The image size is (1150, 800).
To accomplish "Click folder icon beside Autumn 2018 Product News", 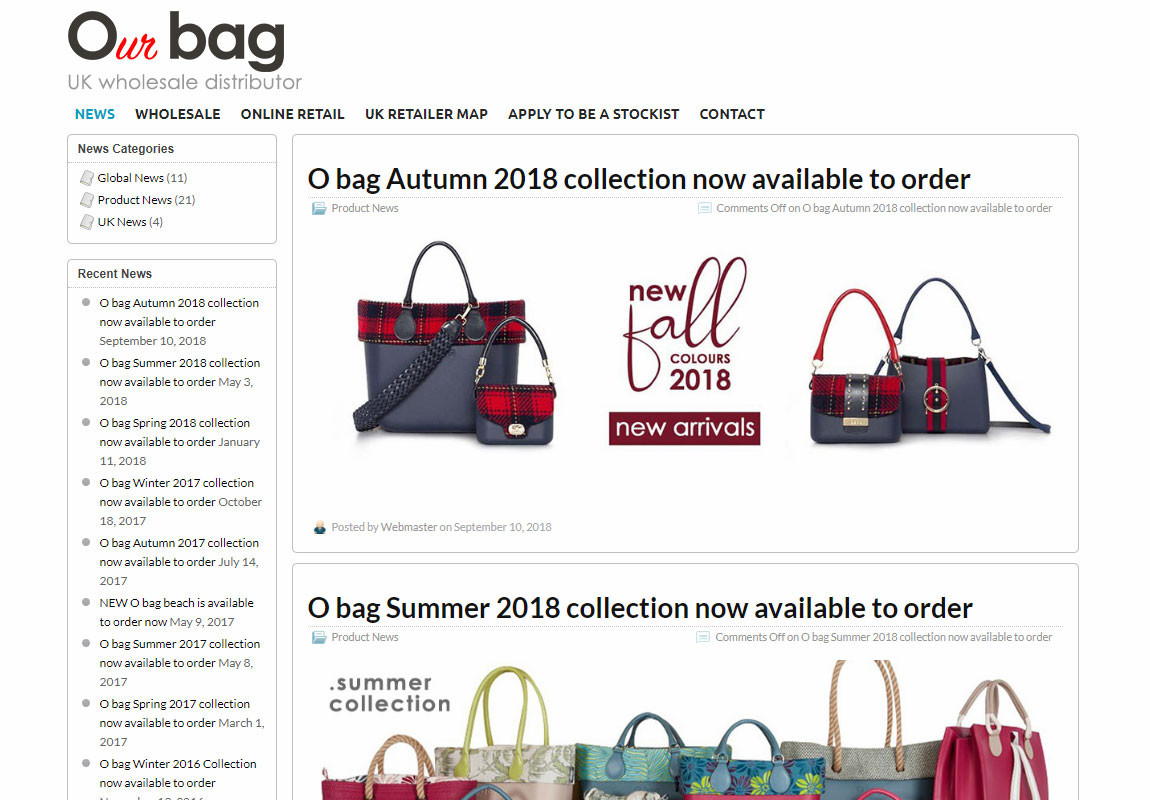I will (319, 208).
